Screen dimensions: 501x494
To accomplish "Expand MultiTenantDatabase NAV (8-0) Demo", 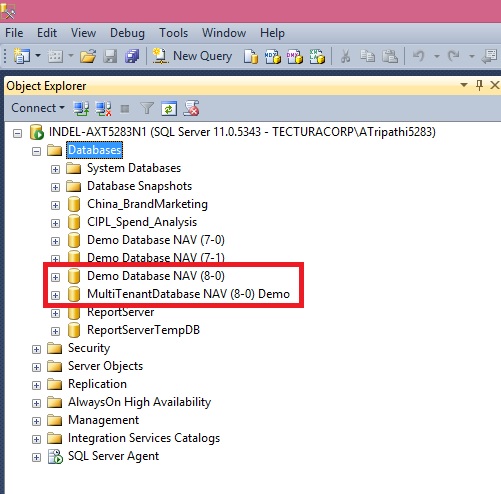I will pos(55,296).
